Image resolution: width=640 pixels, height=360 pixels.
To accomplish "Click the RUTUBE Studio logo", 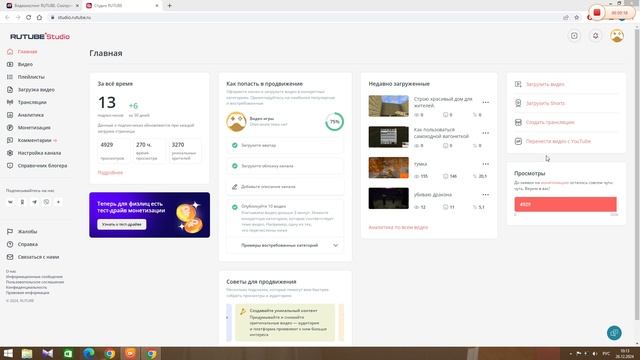I will click(x=40, y=36).
